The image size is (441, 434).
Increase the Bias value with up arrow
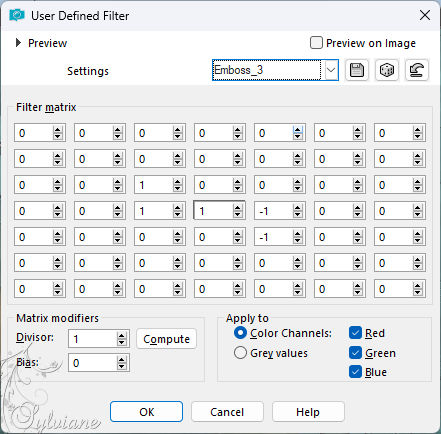click(122, 359)
